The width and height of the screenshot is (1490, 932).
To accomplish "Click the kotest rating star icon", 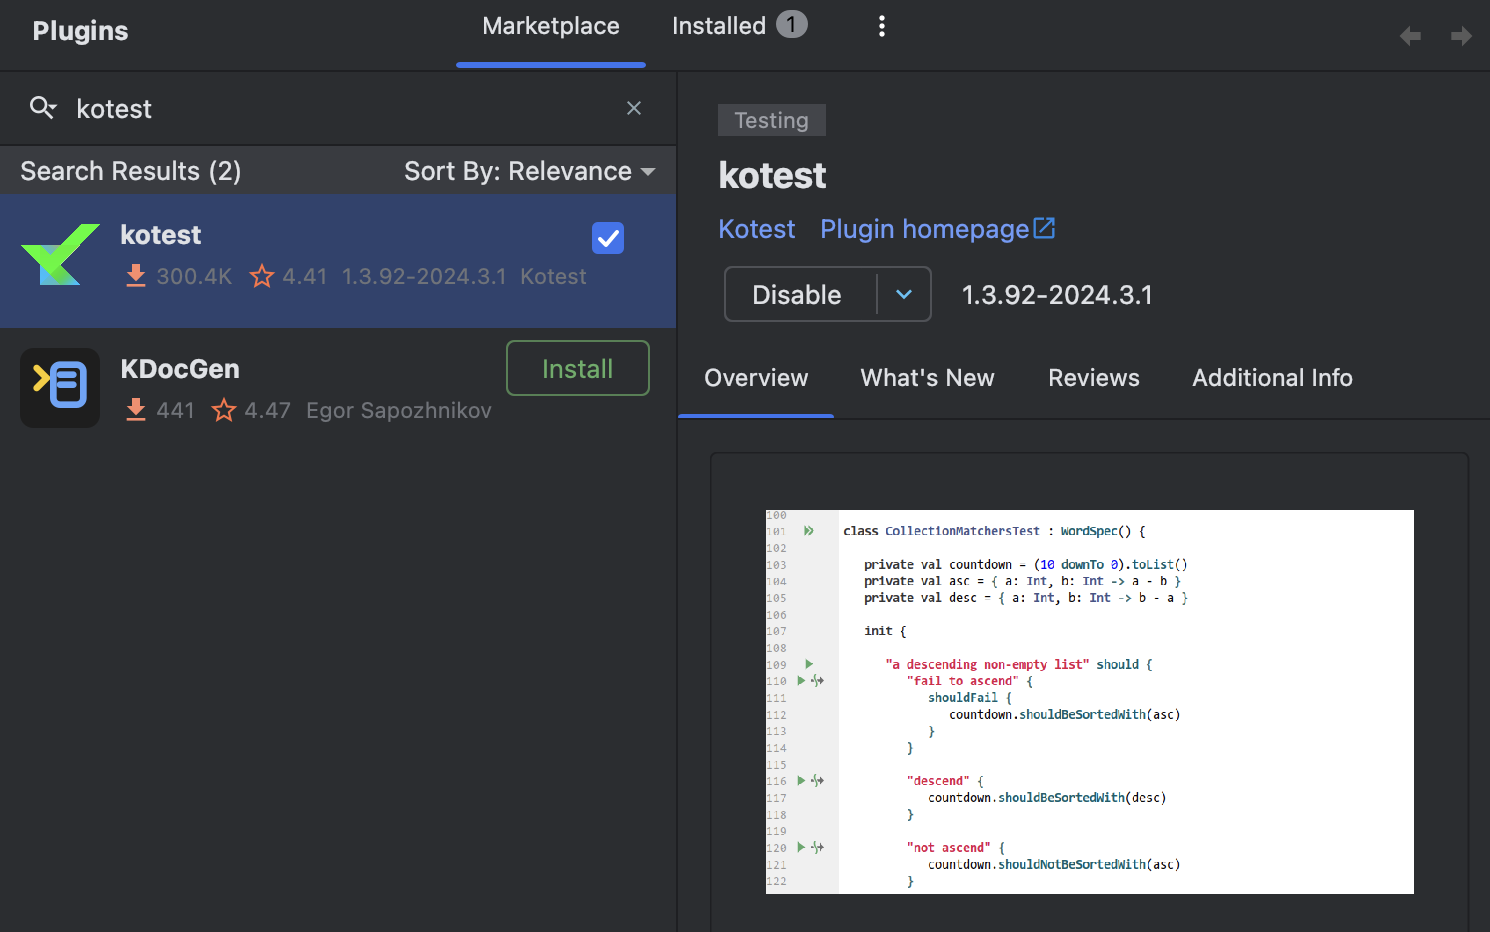I will 262,276.
